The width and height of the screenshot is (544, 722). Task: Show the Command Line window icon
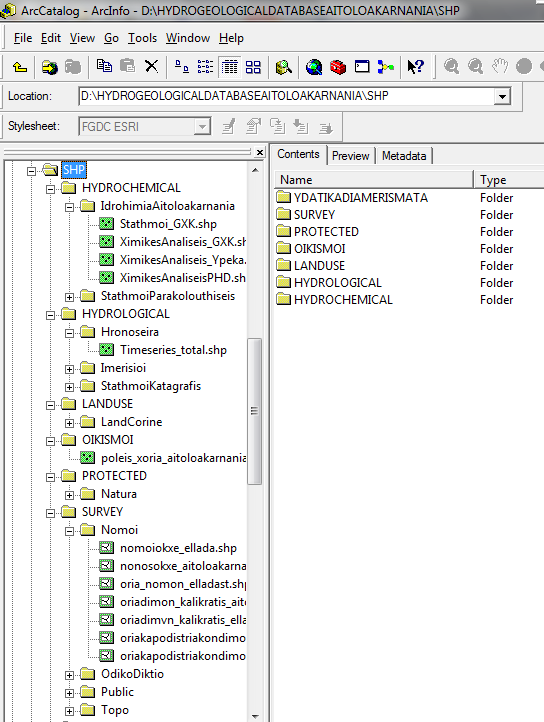point(362,67)
